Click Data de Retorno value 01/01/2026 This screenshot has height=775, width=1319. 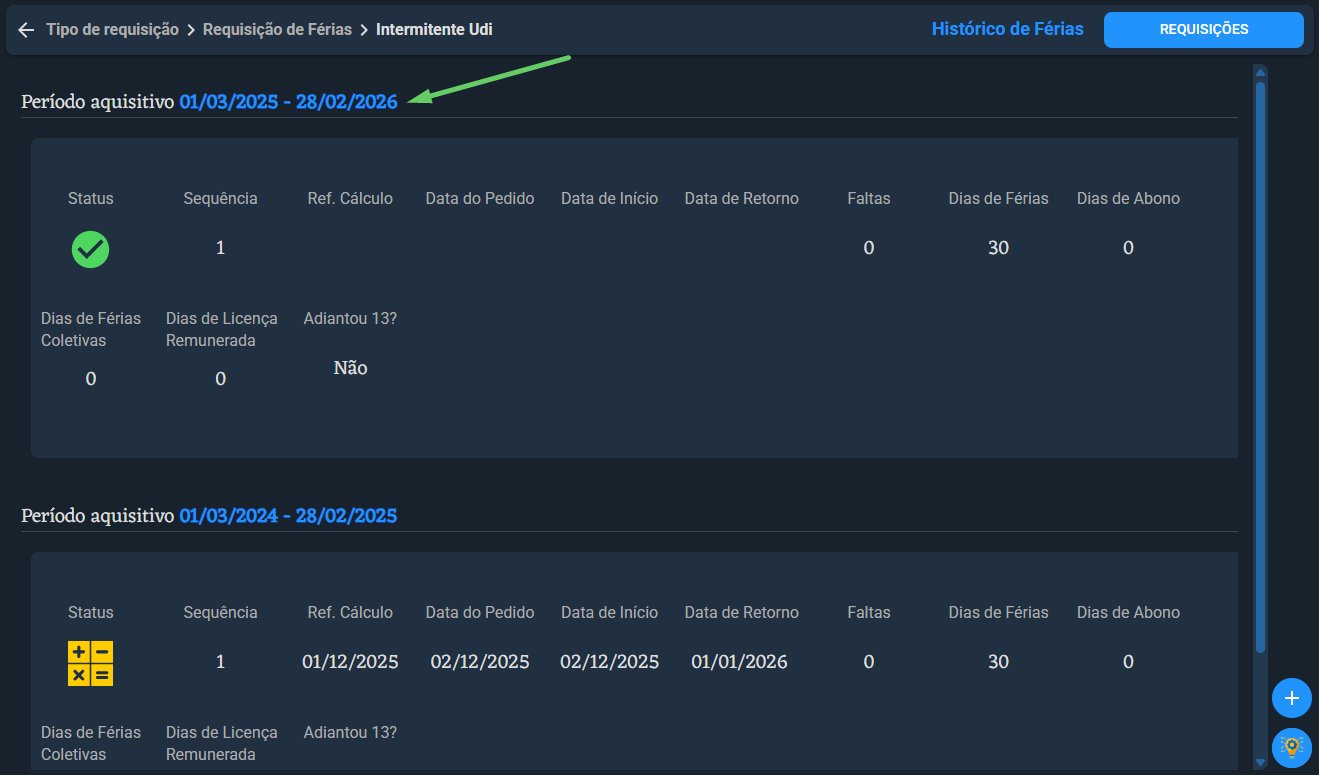[739, 662]
